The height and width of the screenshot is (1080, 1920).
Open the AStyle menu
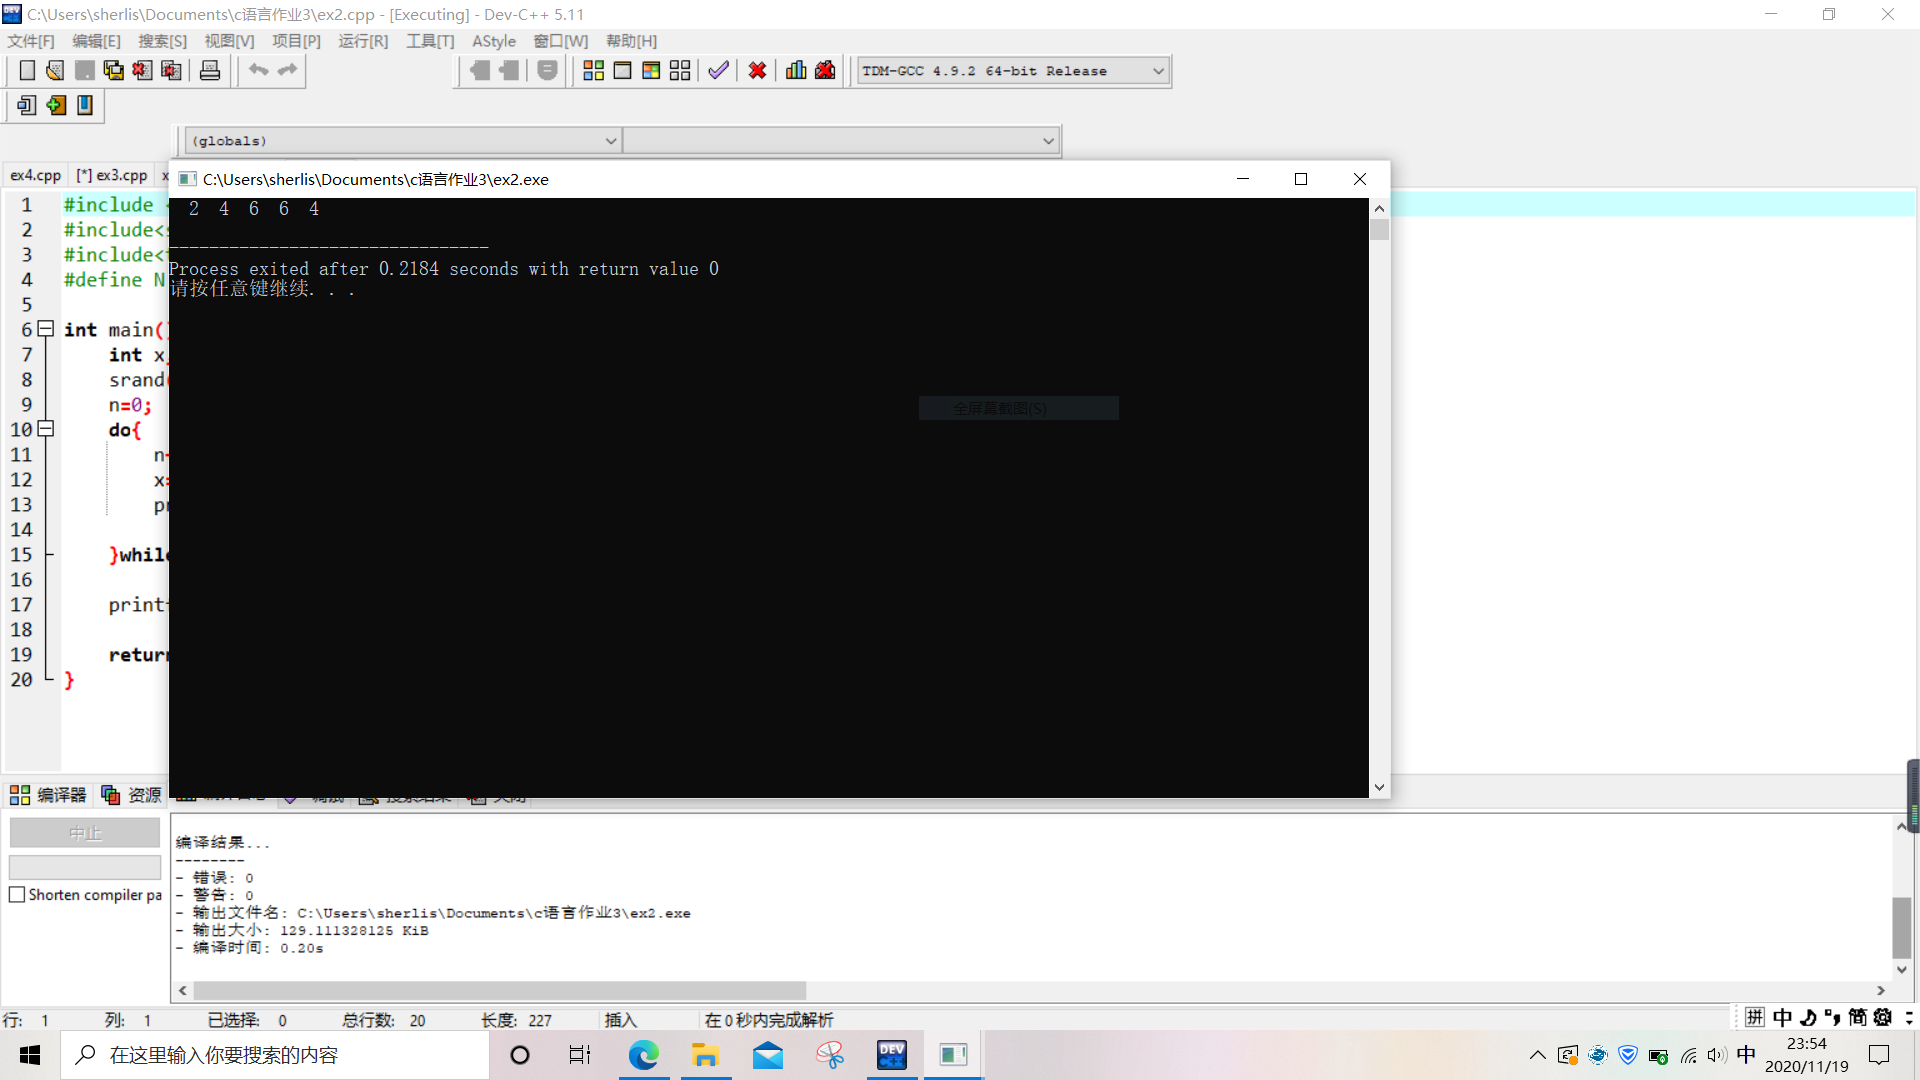pos(493,41)
